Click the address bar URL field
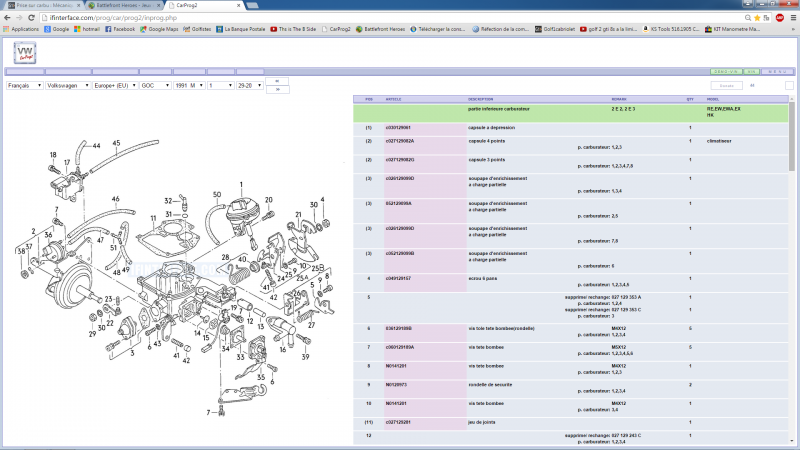Image resolution: width=800 pixels, height=450 pixels. pyautogui.click(x=390, y=18)
